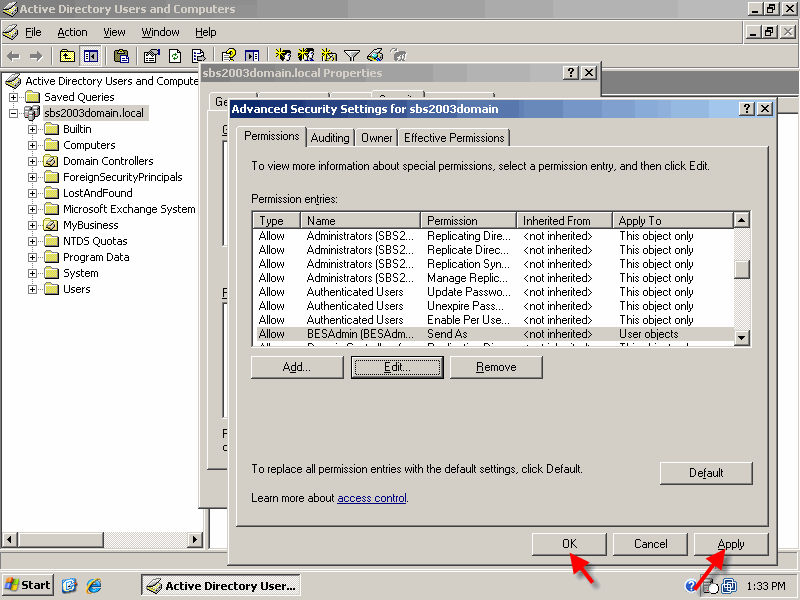
Task: Select the Program Data tree item
Action: click(x=96, y=257)
